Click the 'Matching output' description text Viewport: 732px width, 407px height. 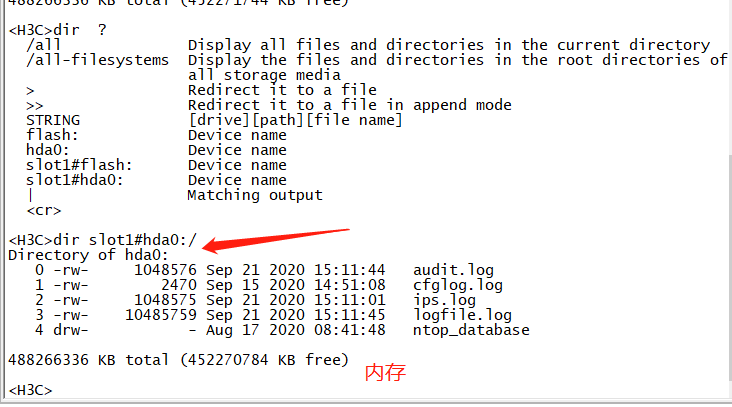point(255,195)
